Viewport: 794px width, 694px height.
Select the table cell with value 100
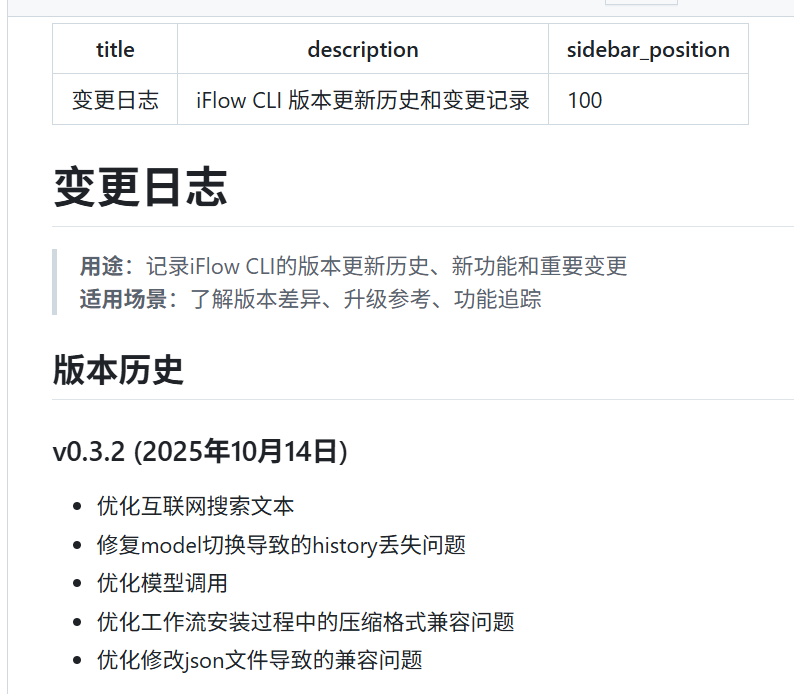pos(585,100)
